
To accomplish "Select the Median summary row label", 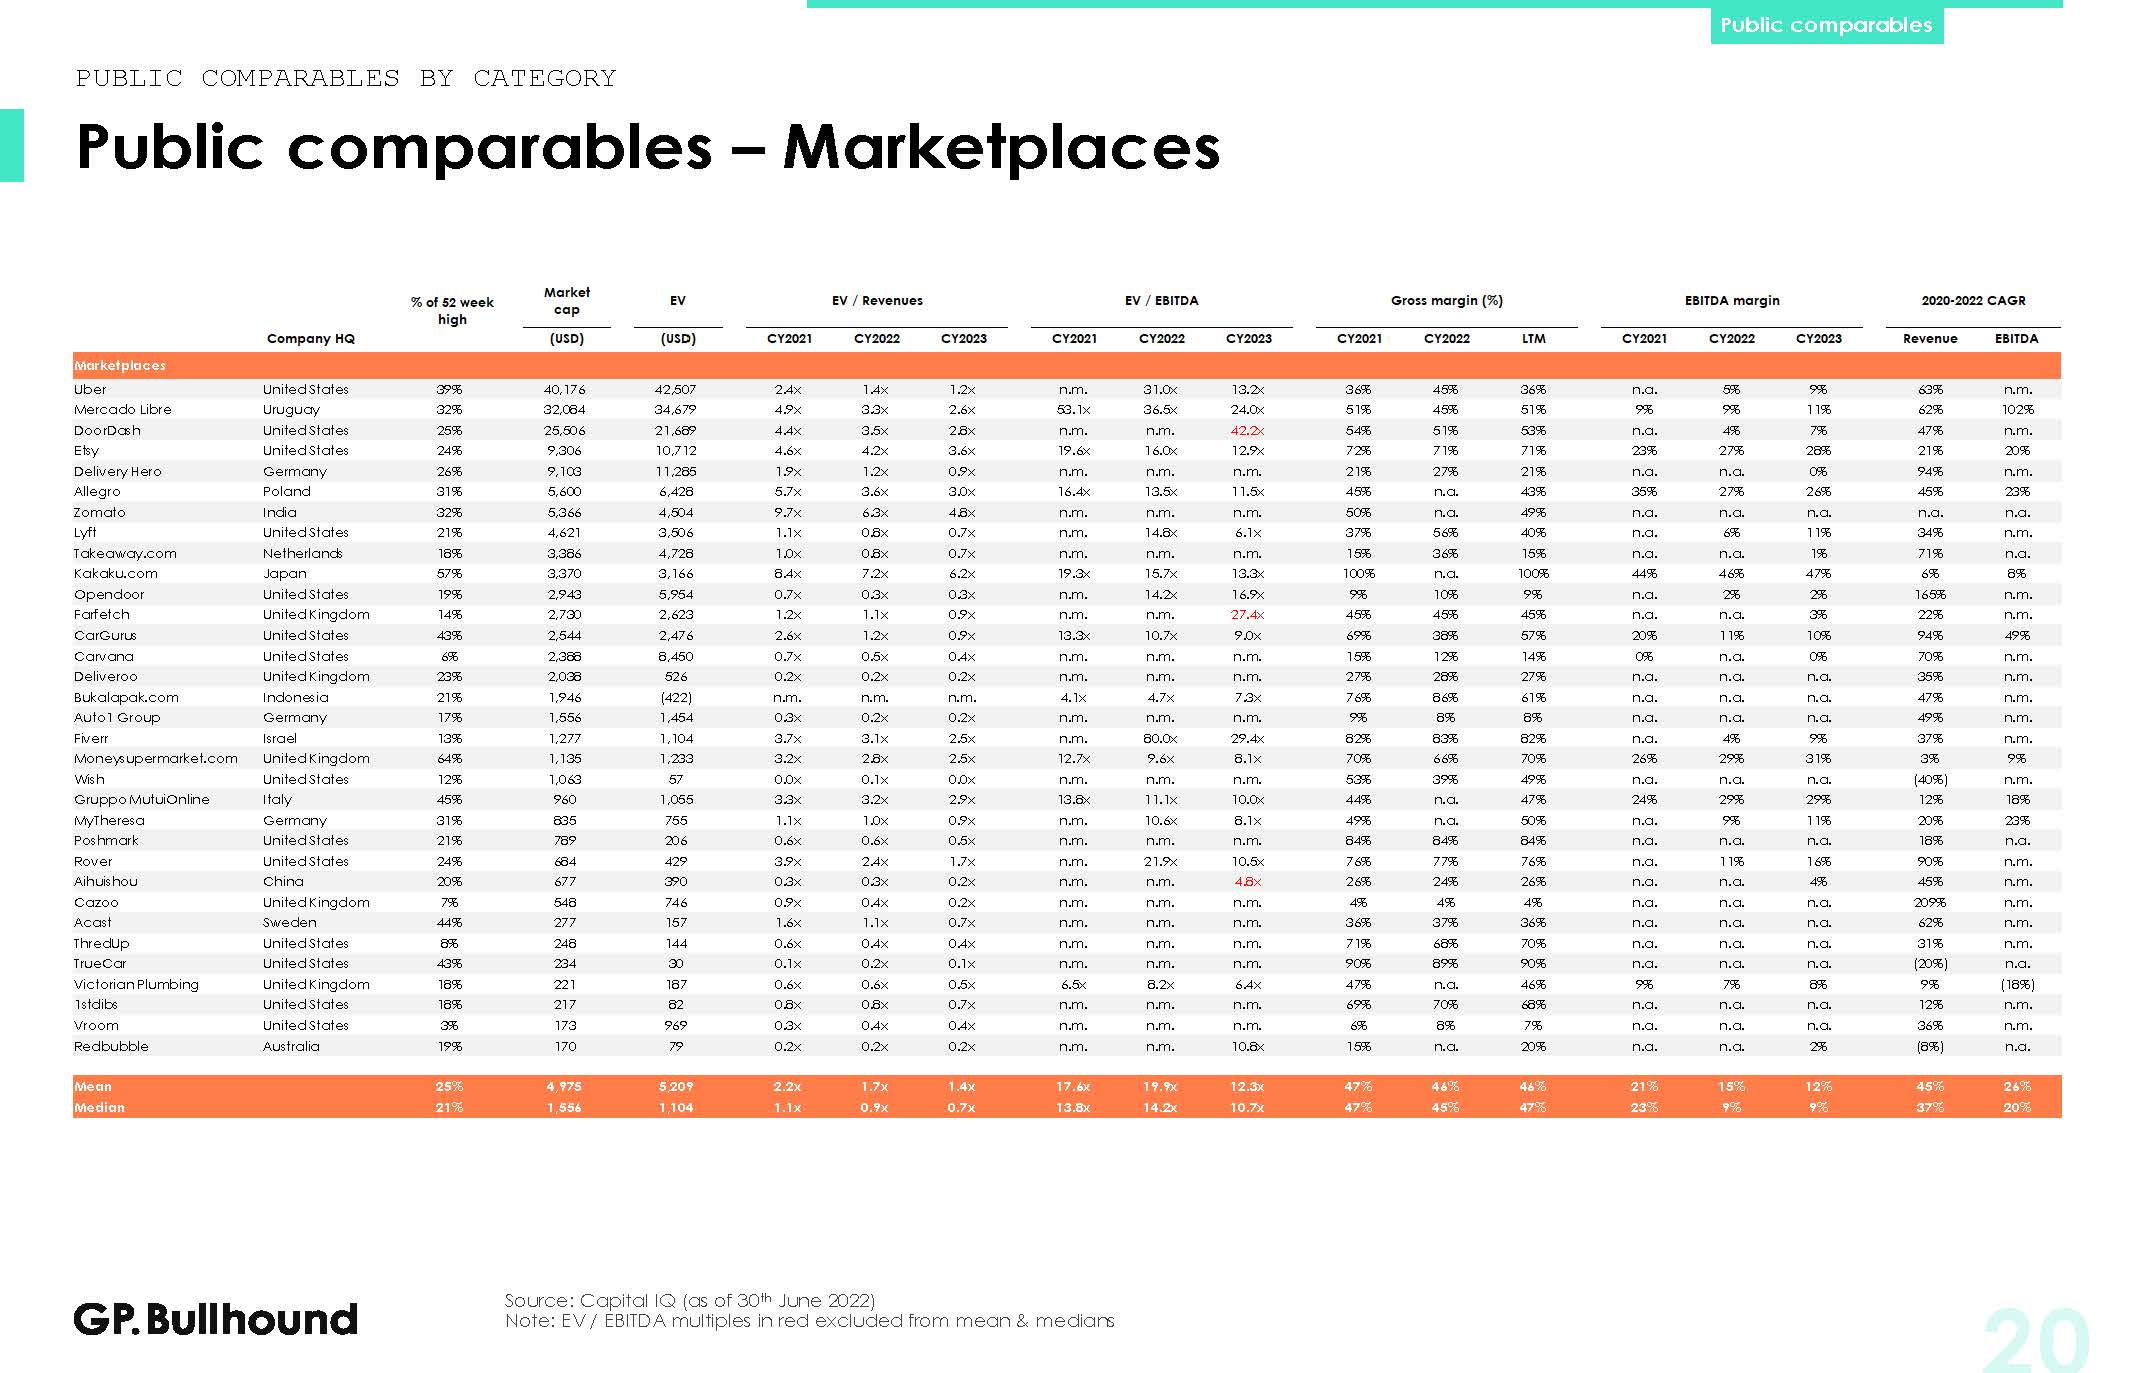I will [99, 1108].
